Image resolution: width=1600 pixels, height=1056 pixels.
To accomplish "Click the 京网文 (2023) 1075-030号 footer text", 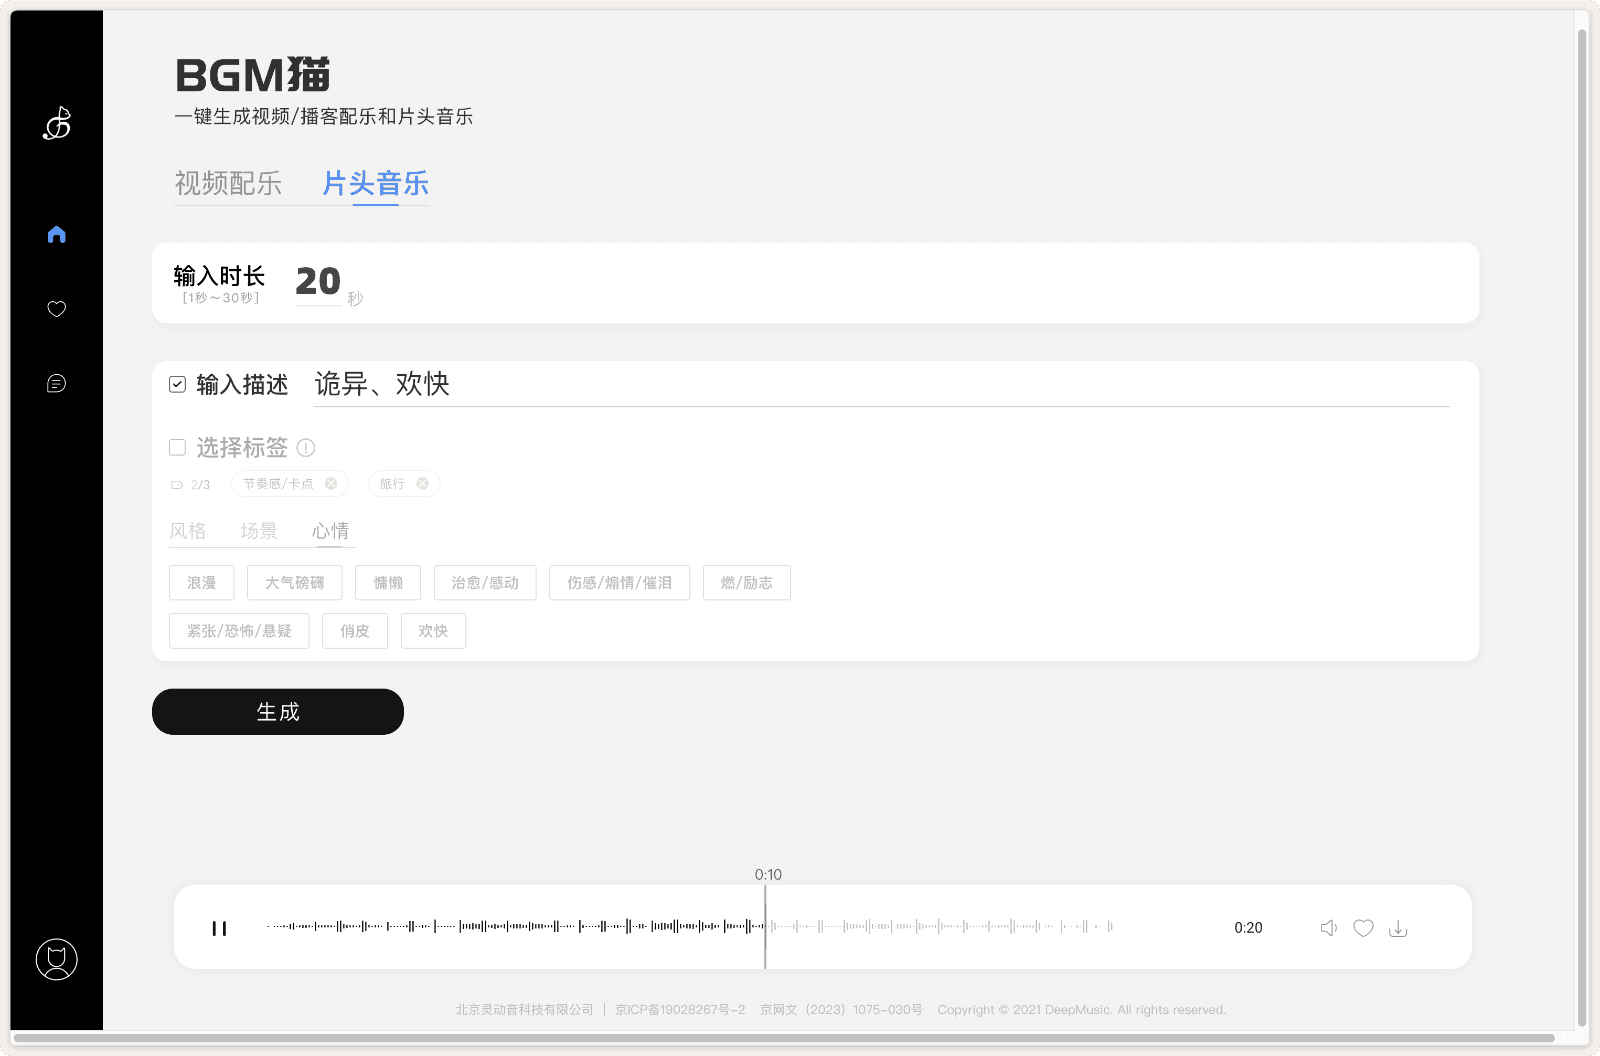I will point(841,1010).
